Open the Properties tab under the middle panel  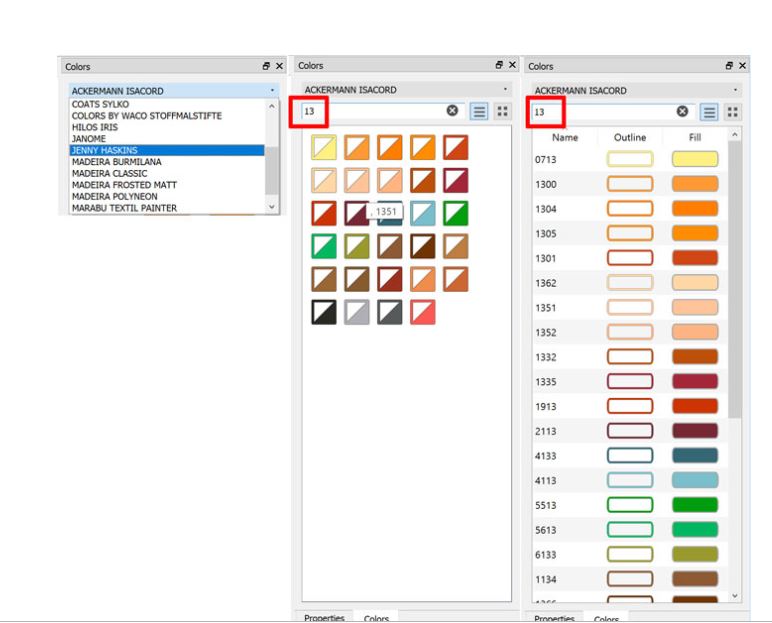tap(323, 617)
